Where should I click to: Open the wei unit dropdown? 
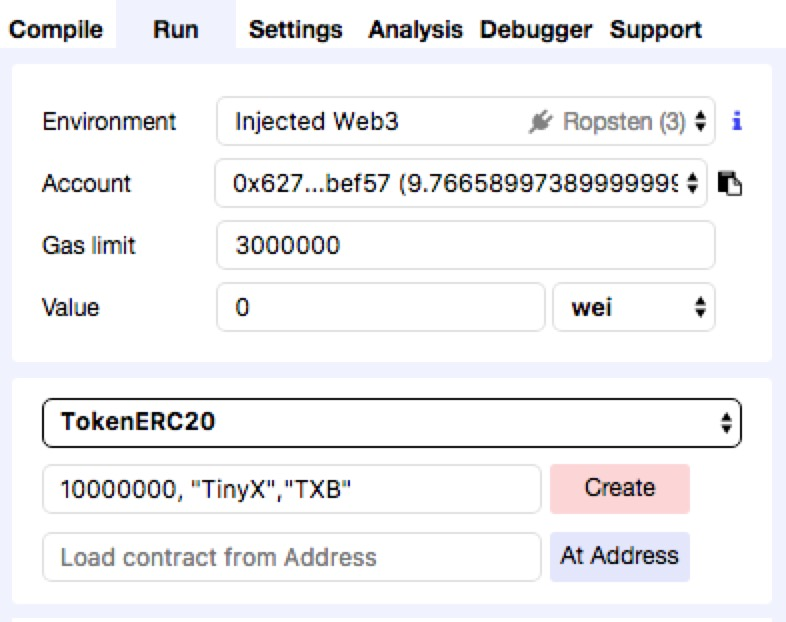point(633,307)
